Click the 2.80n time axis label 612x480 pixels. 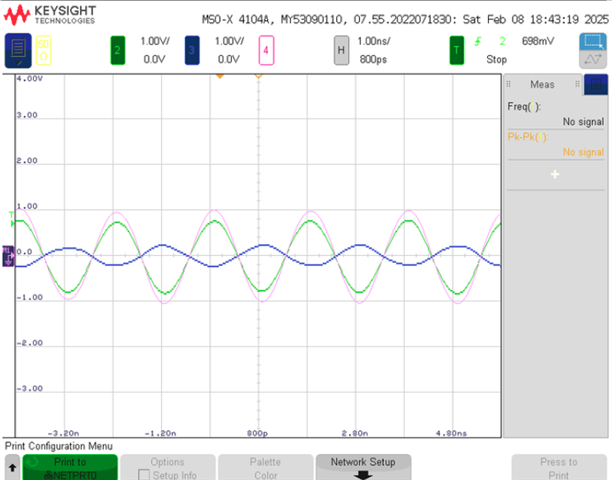pyautogui.click(x=355, y=433)
